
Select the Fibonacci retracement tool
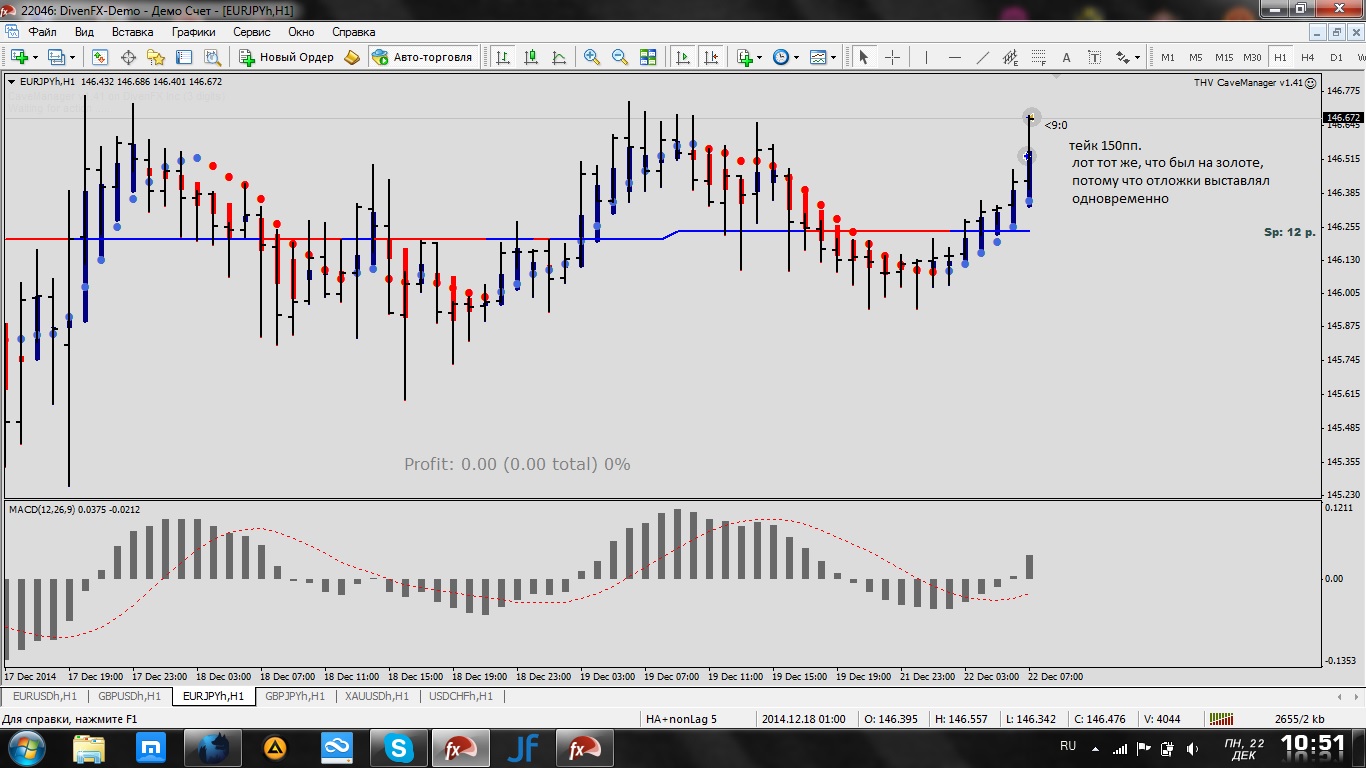point(1010,57)
